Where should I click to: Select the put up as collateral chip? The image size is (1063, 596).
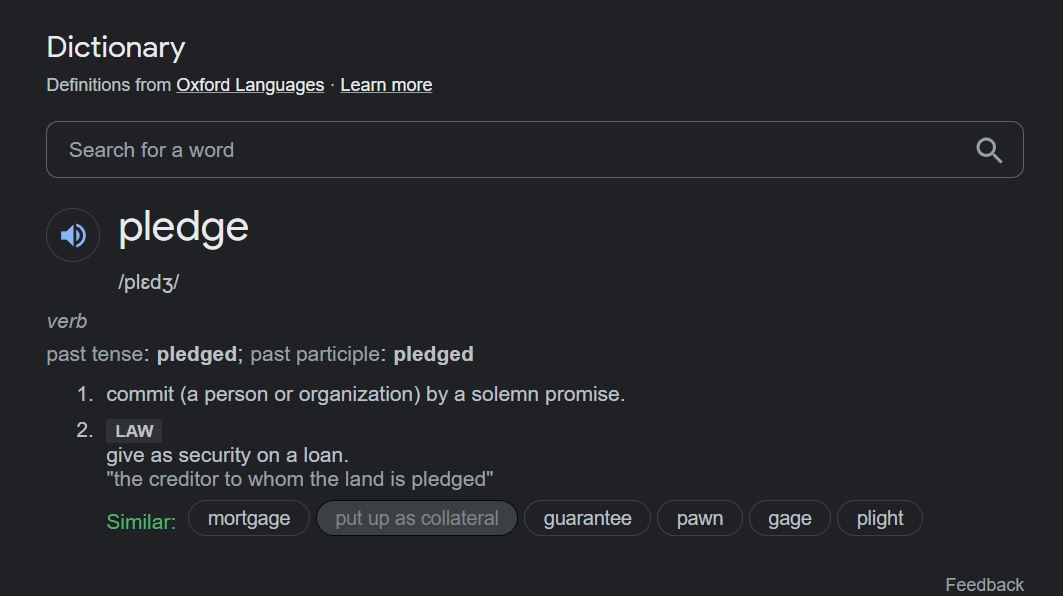[x=417, y=518]
